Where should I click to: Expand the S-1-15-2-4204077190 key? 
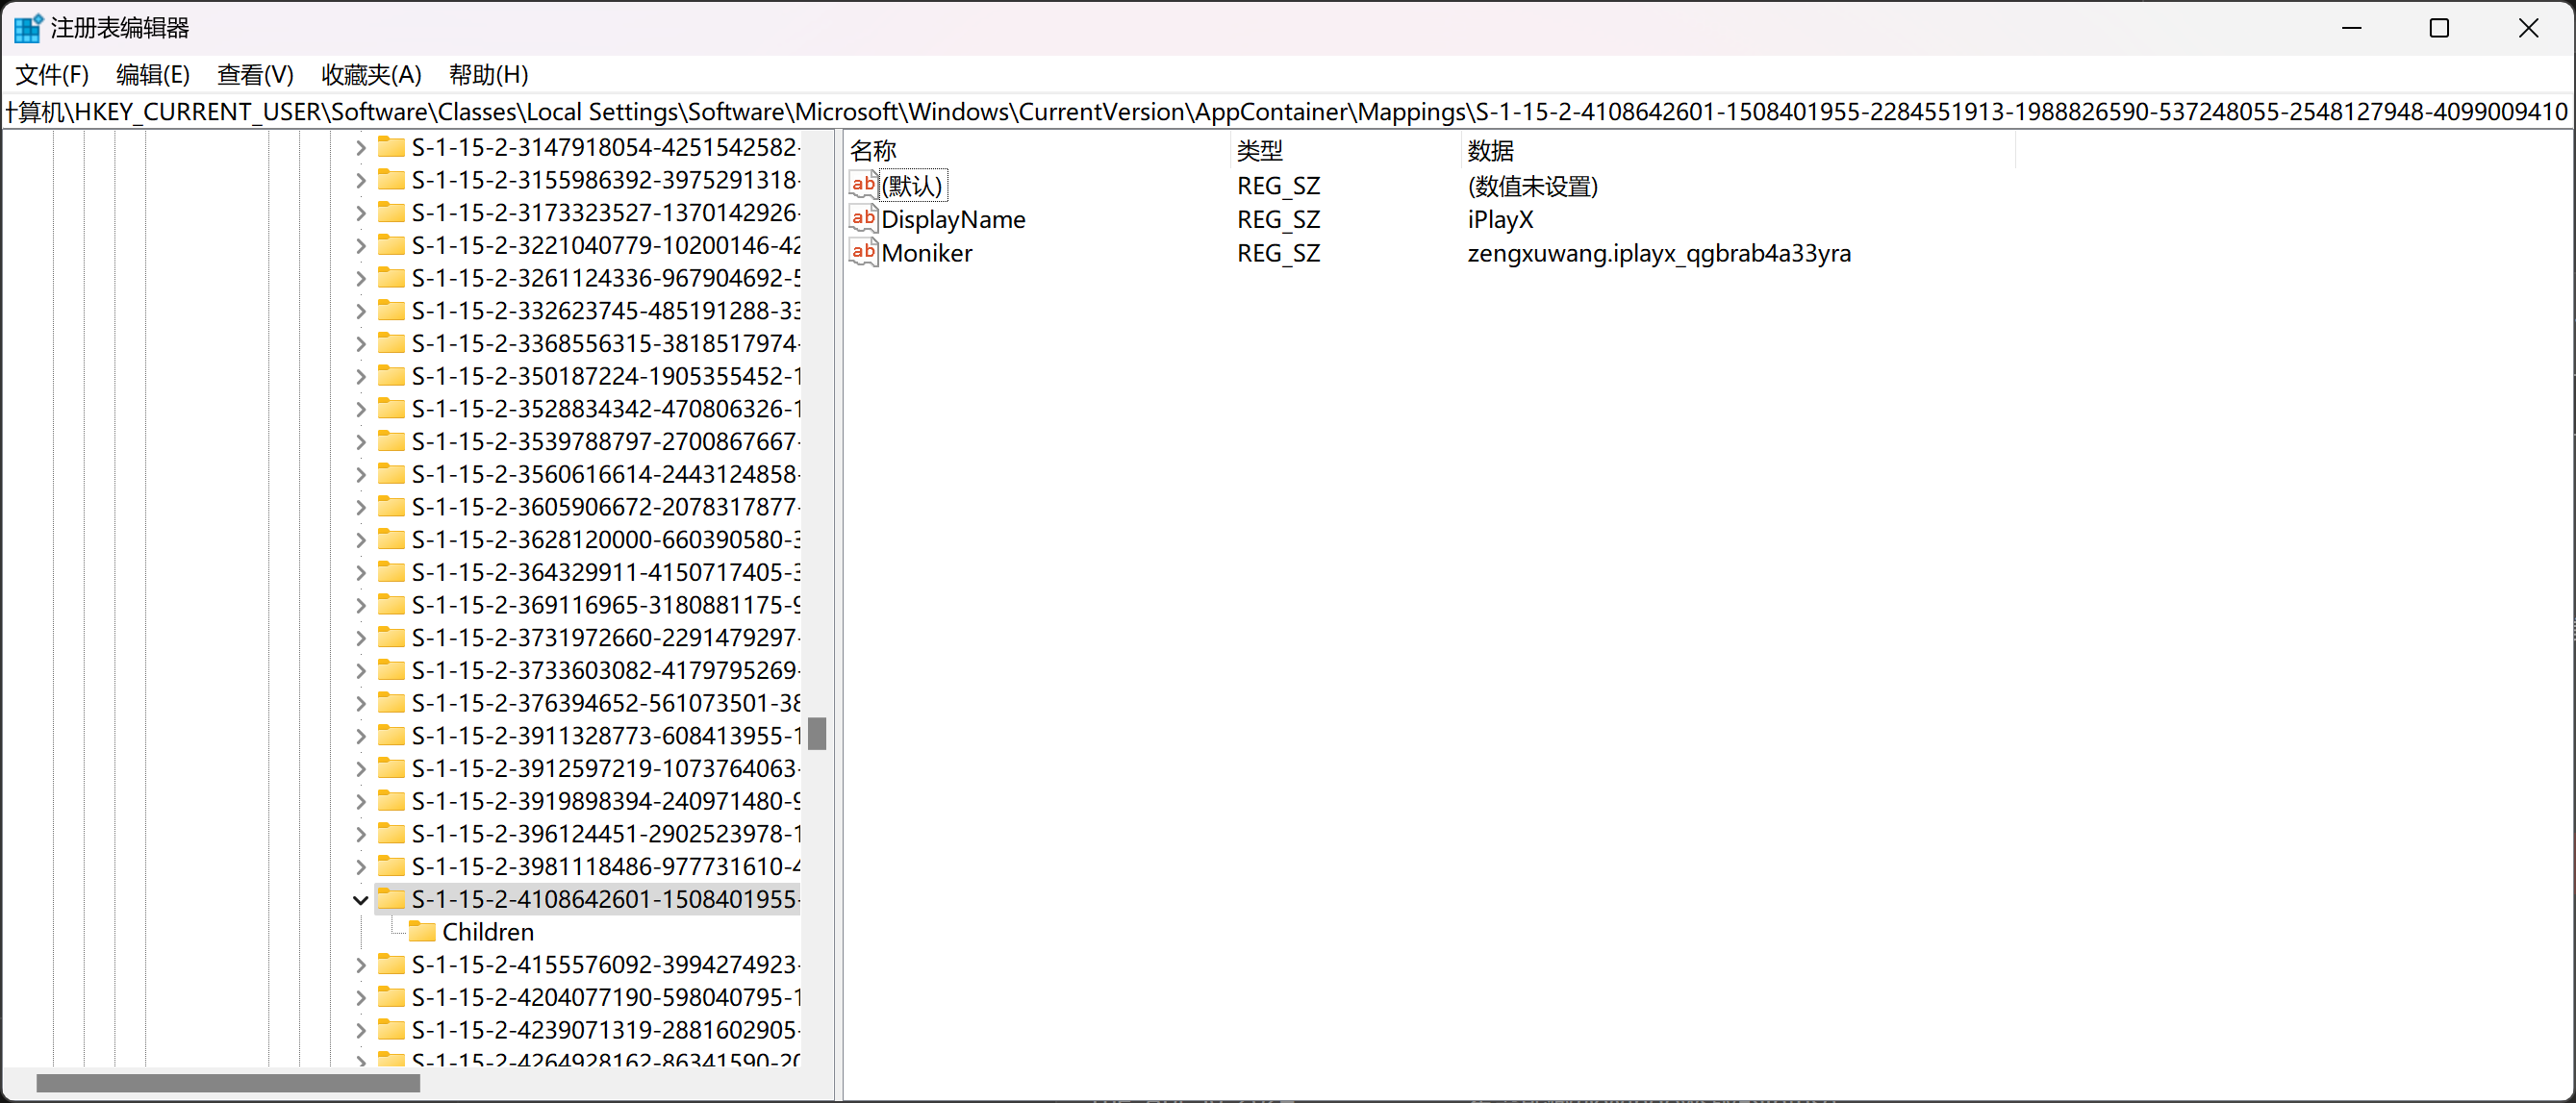click(360, 997)
